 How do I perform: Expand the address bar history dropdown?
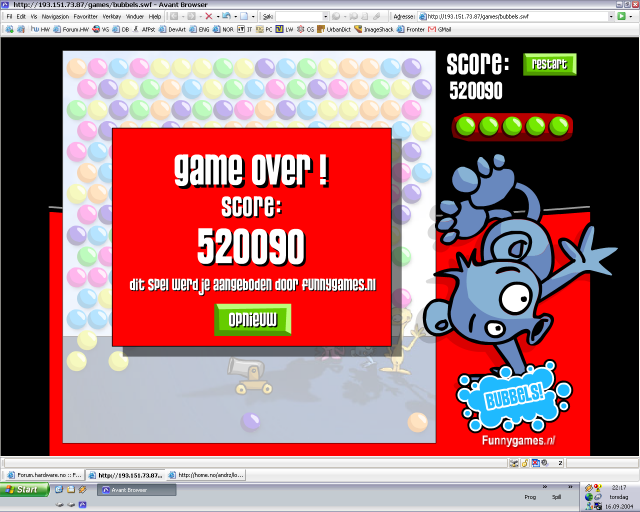click(x=611, y=16)
